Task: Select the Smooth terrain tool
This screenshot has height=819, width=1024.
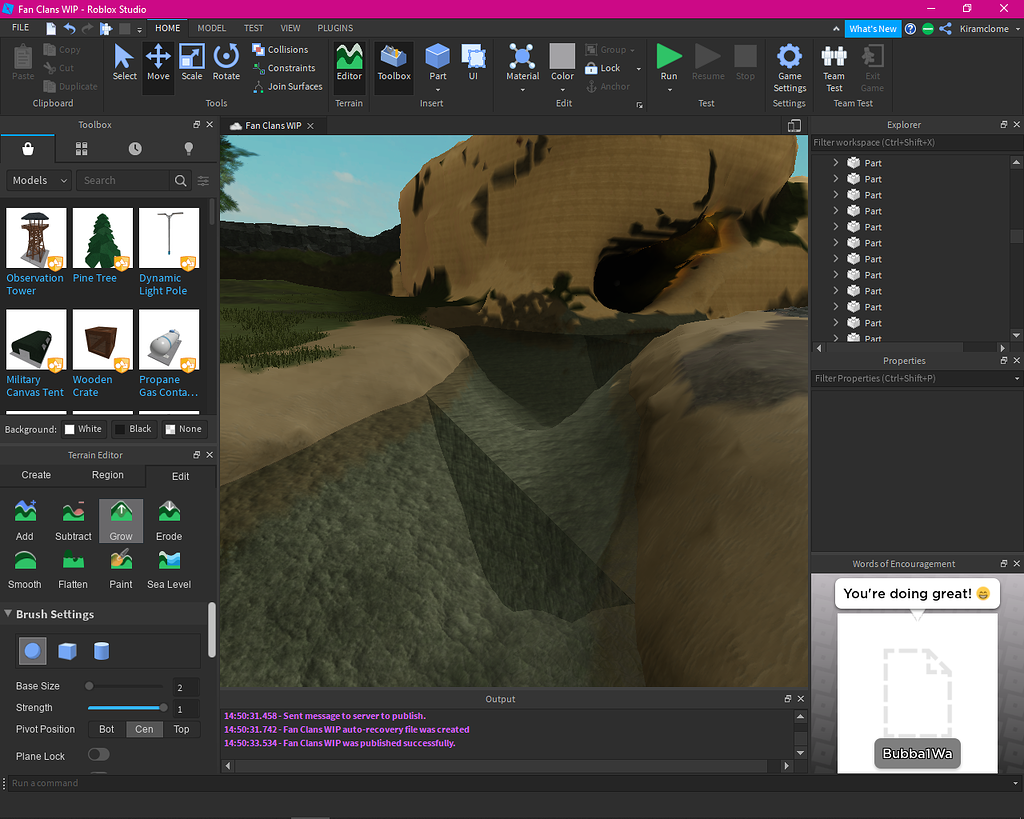Action: pos(24,568)
